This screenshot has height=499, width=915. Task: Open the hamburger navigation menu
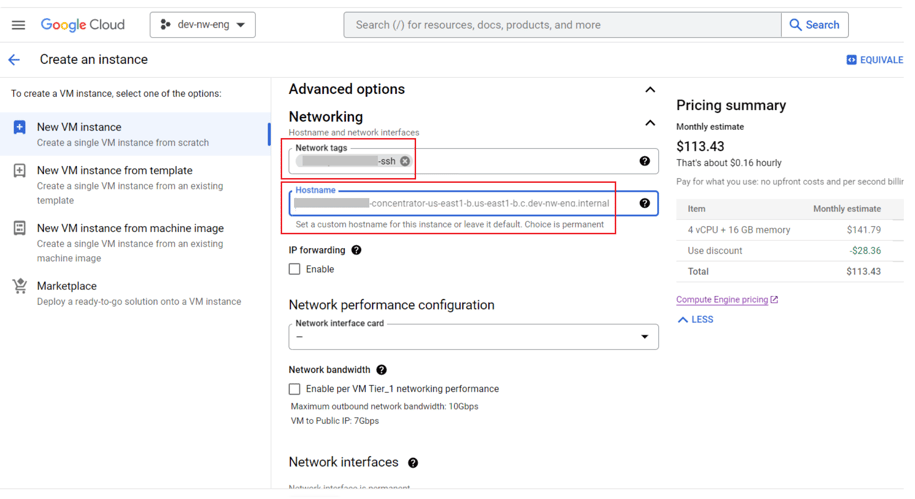pos(18,25)
